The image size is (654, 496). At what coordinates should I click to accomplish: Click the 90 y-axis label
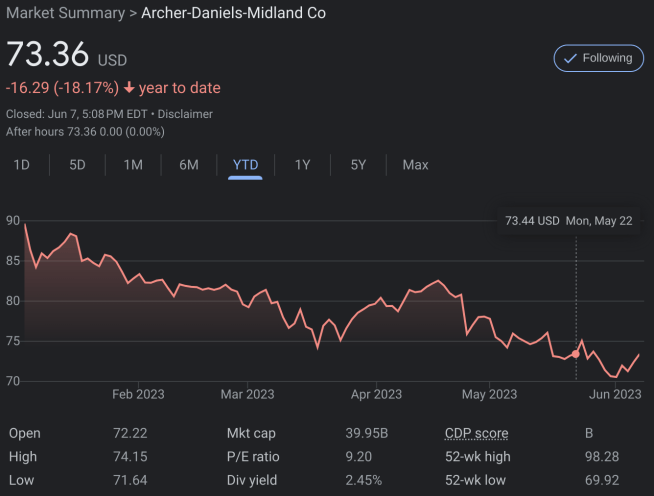[13, 221]
